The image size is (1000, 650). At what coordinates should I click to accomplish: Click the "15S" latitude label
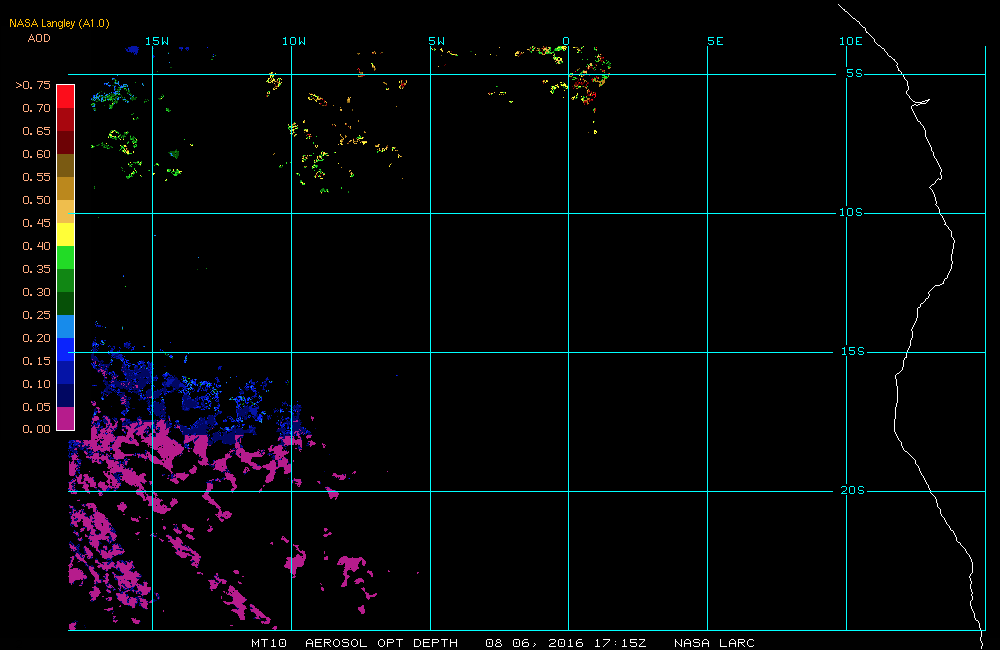click(853, 351)
